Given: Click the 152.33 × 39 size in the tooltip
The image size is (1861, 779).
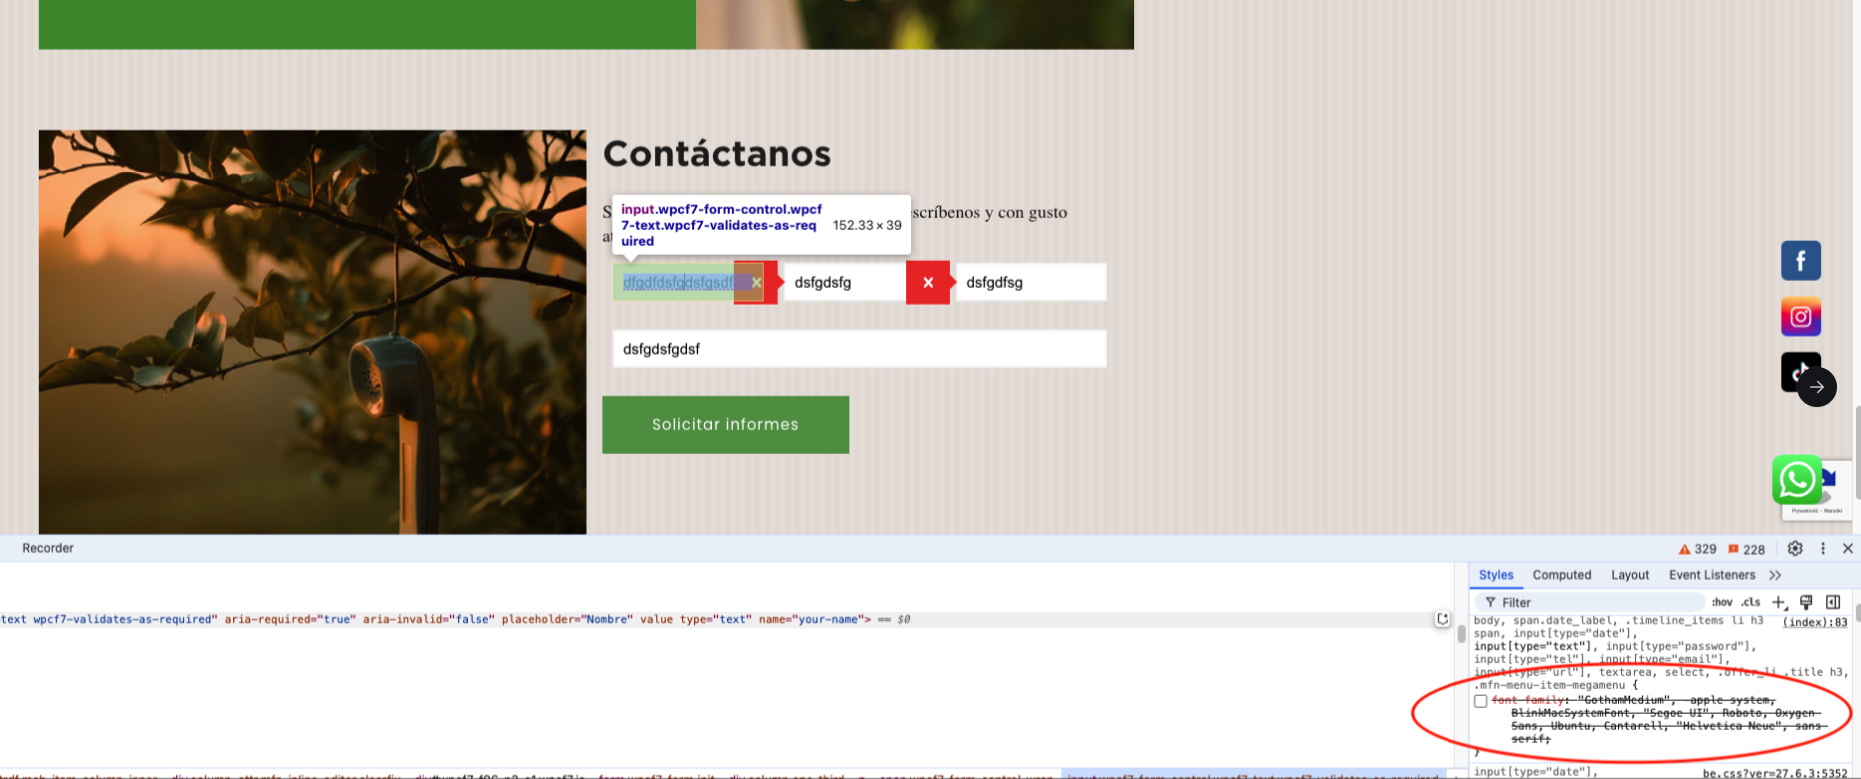Looking at the screenshot, I should (x=867, y=225).
